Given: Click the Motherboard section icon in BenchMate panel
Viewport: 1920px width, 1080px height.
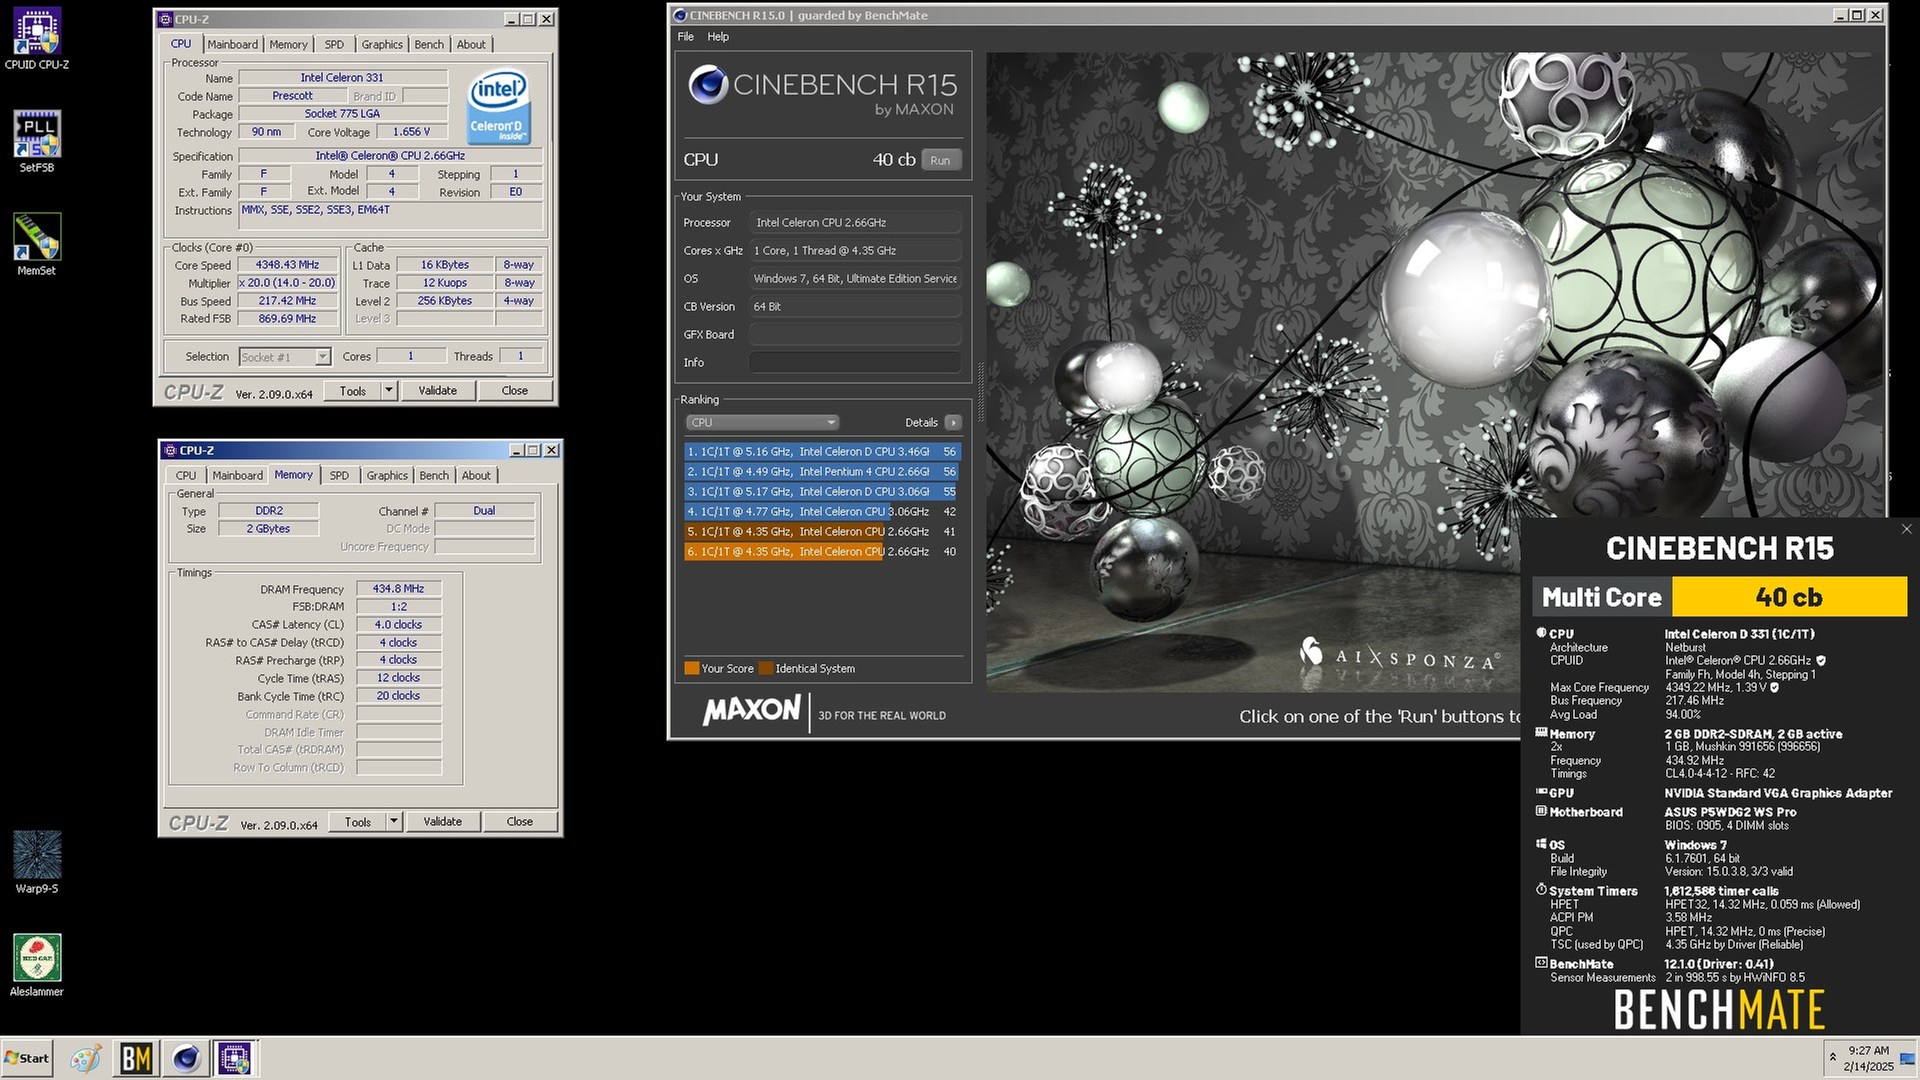Looking at the screenshot, I should (x=1541, y=811).
